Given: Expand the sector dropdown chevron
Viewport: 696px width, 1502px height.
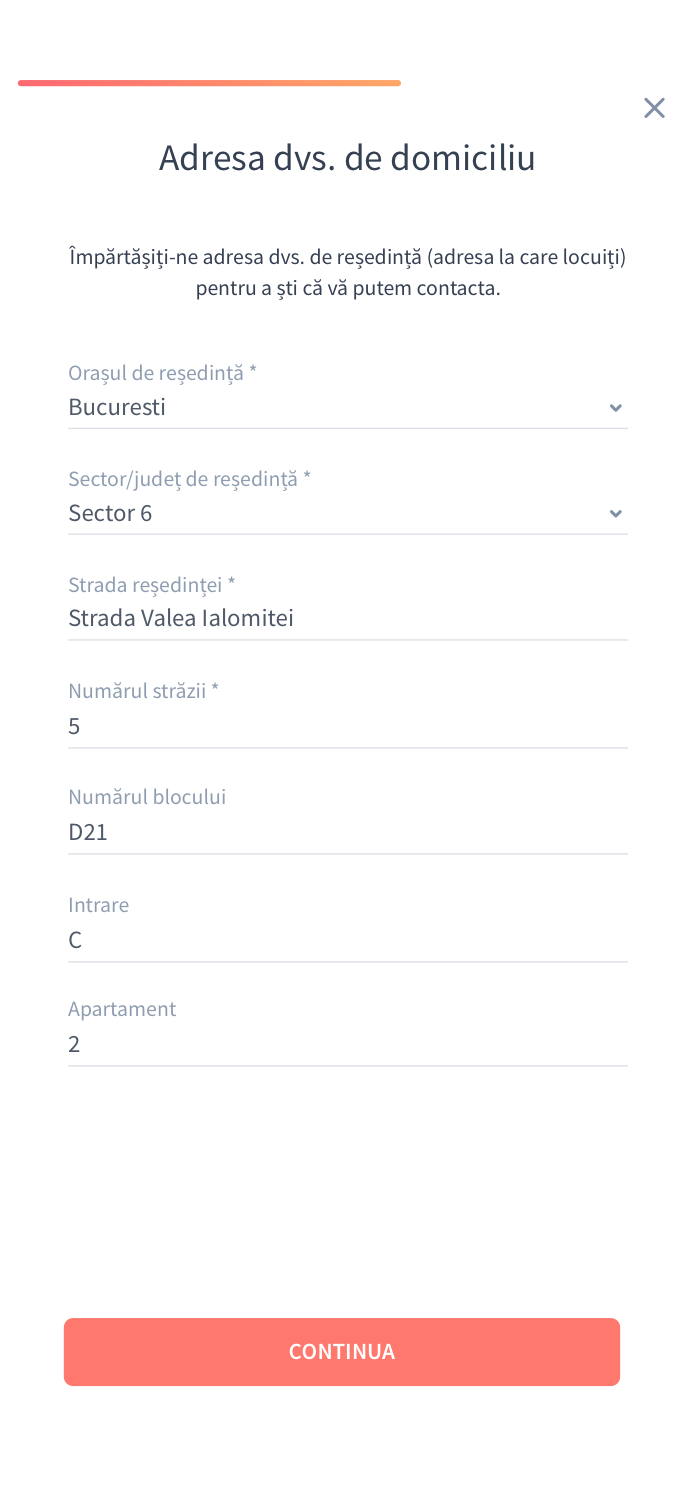Looking at the screenshot, I should click(x=616, y=514).
